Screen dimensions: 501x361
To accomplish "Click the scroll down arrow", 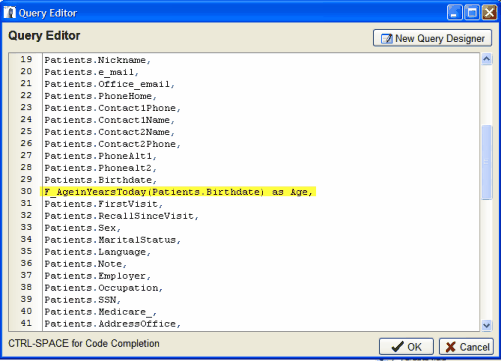I will click(487, 325).
